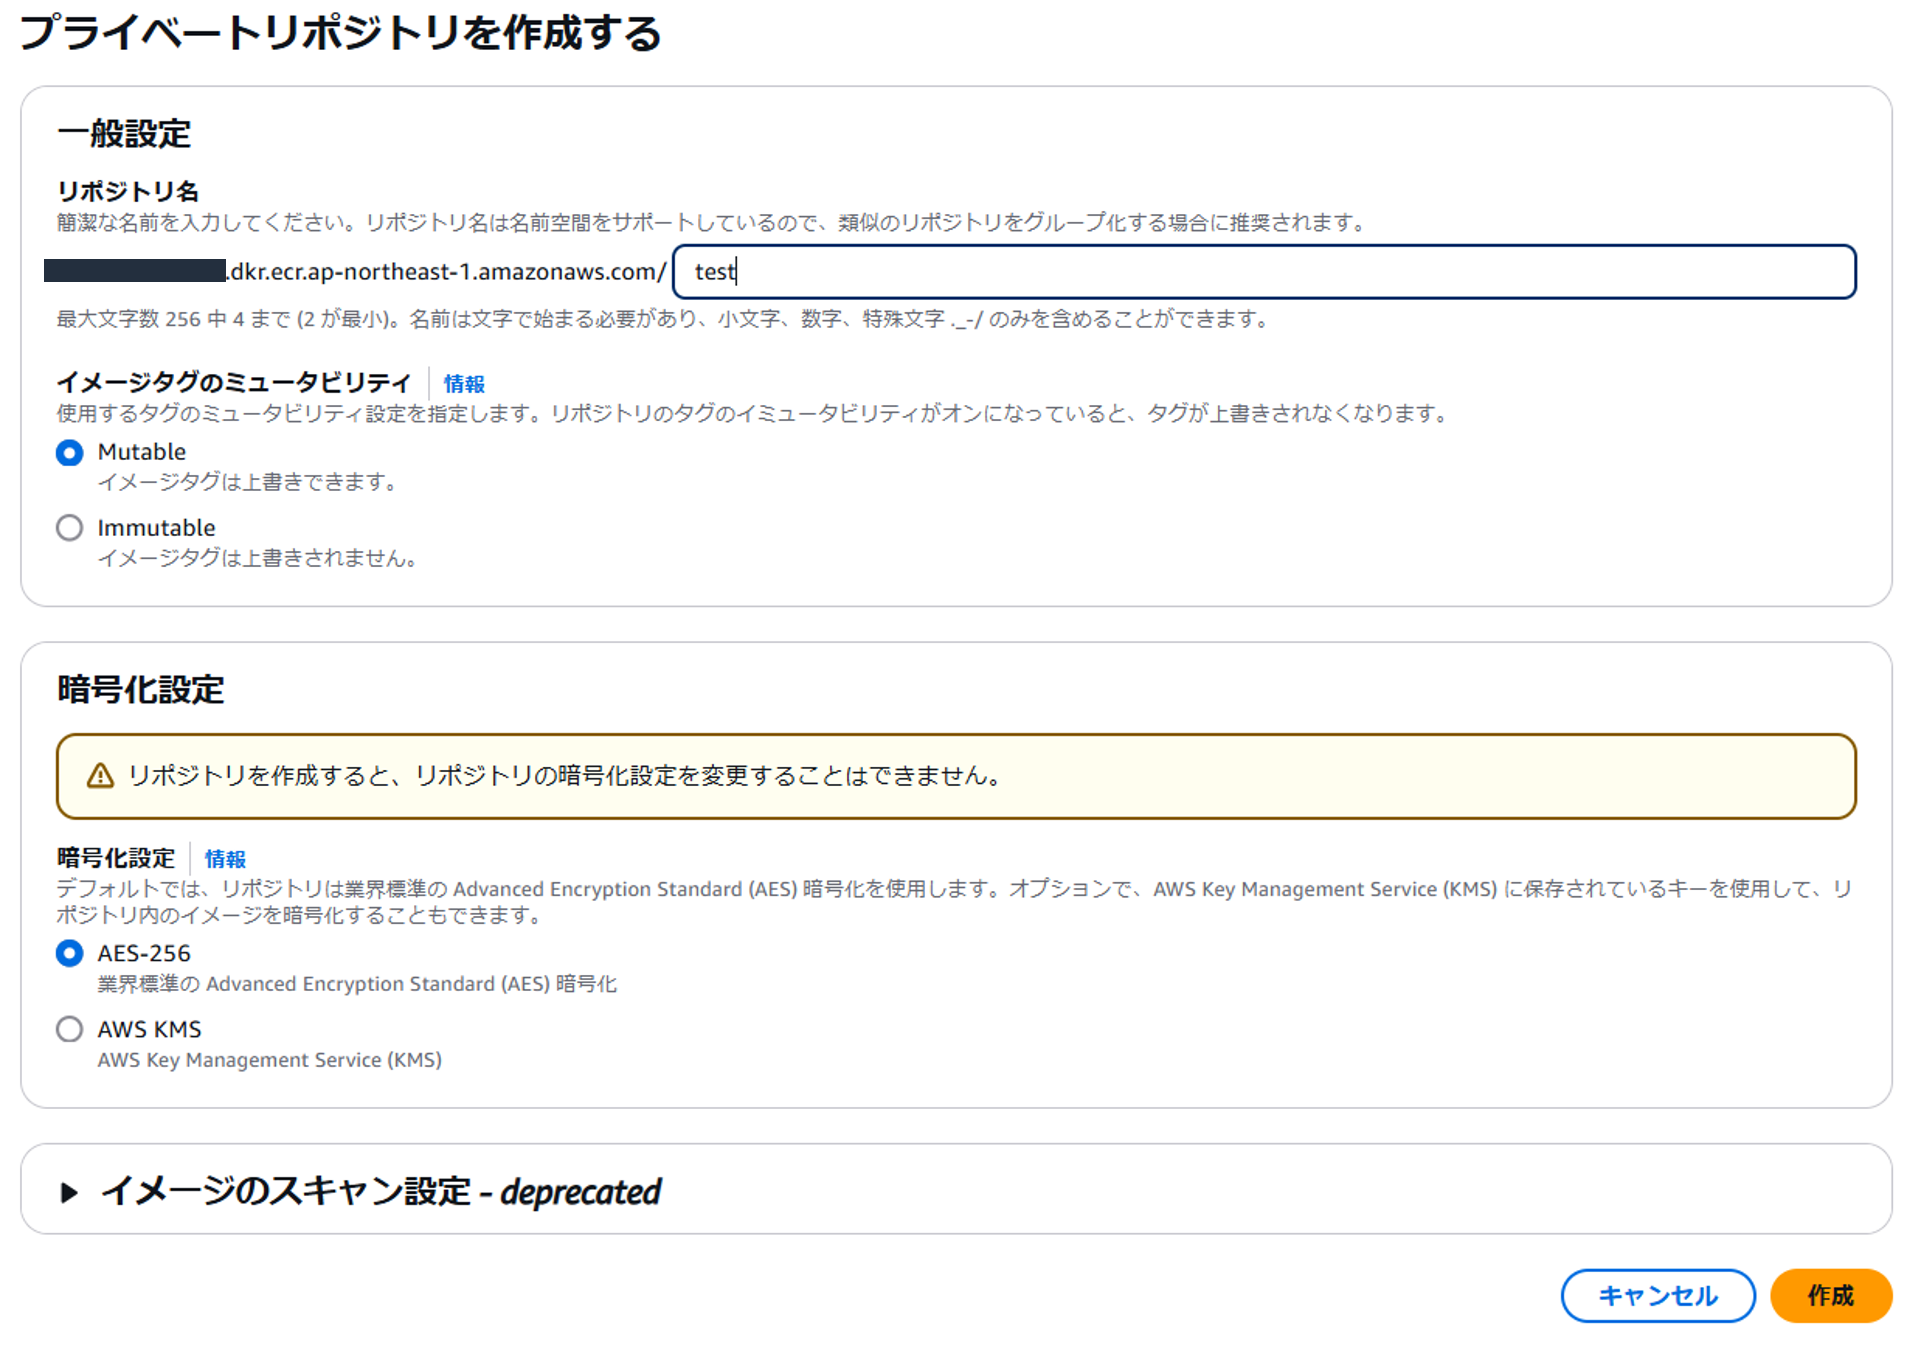Image resolution: width=1907 pixels, height=1351 pixels.
Task: Click the AWS KMS label text
Action: [x=148, y=1029]
